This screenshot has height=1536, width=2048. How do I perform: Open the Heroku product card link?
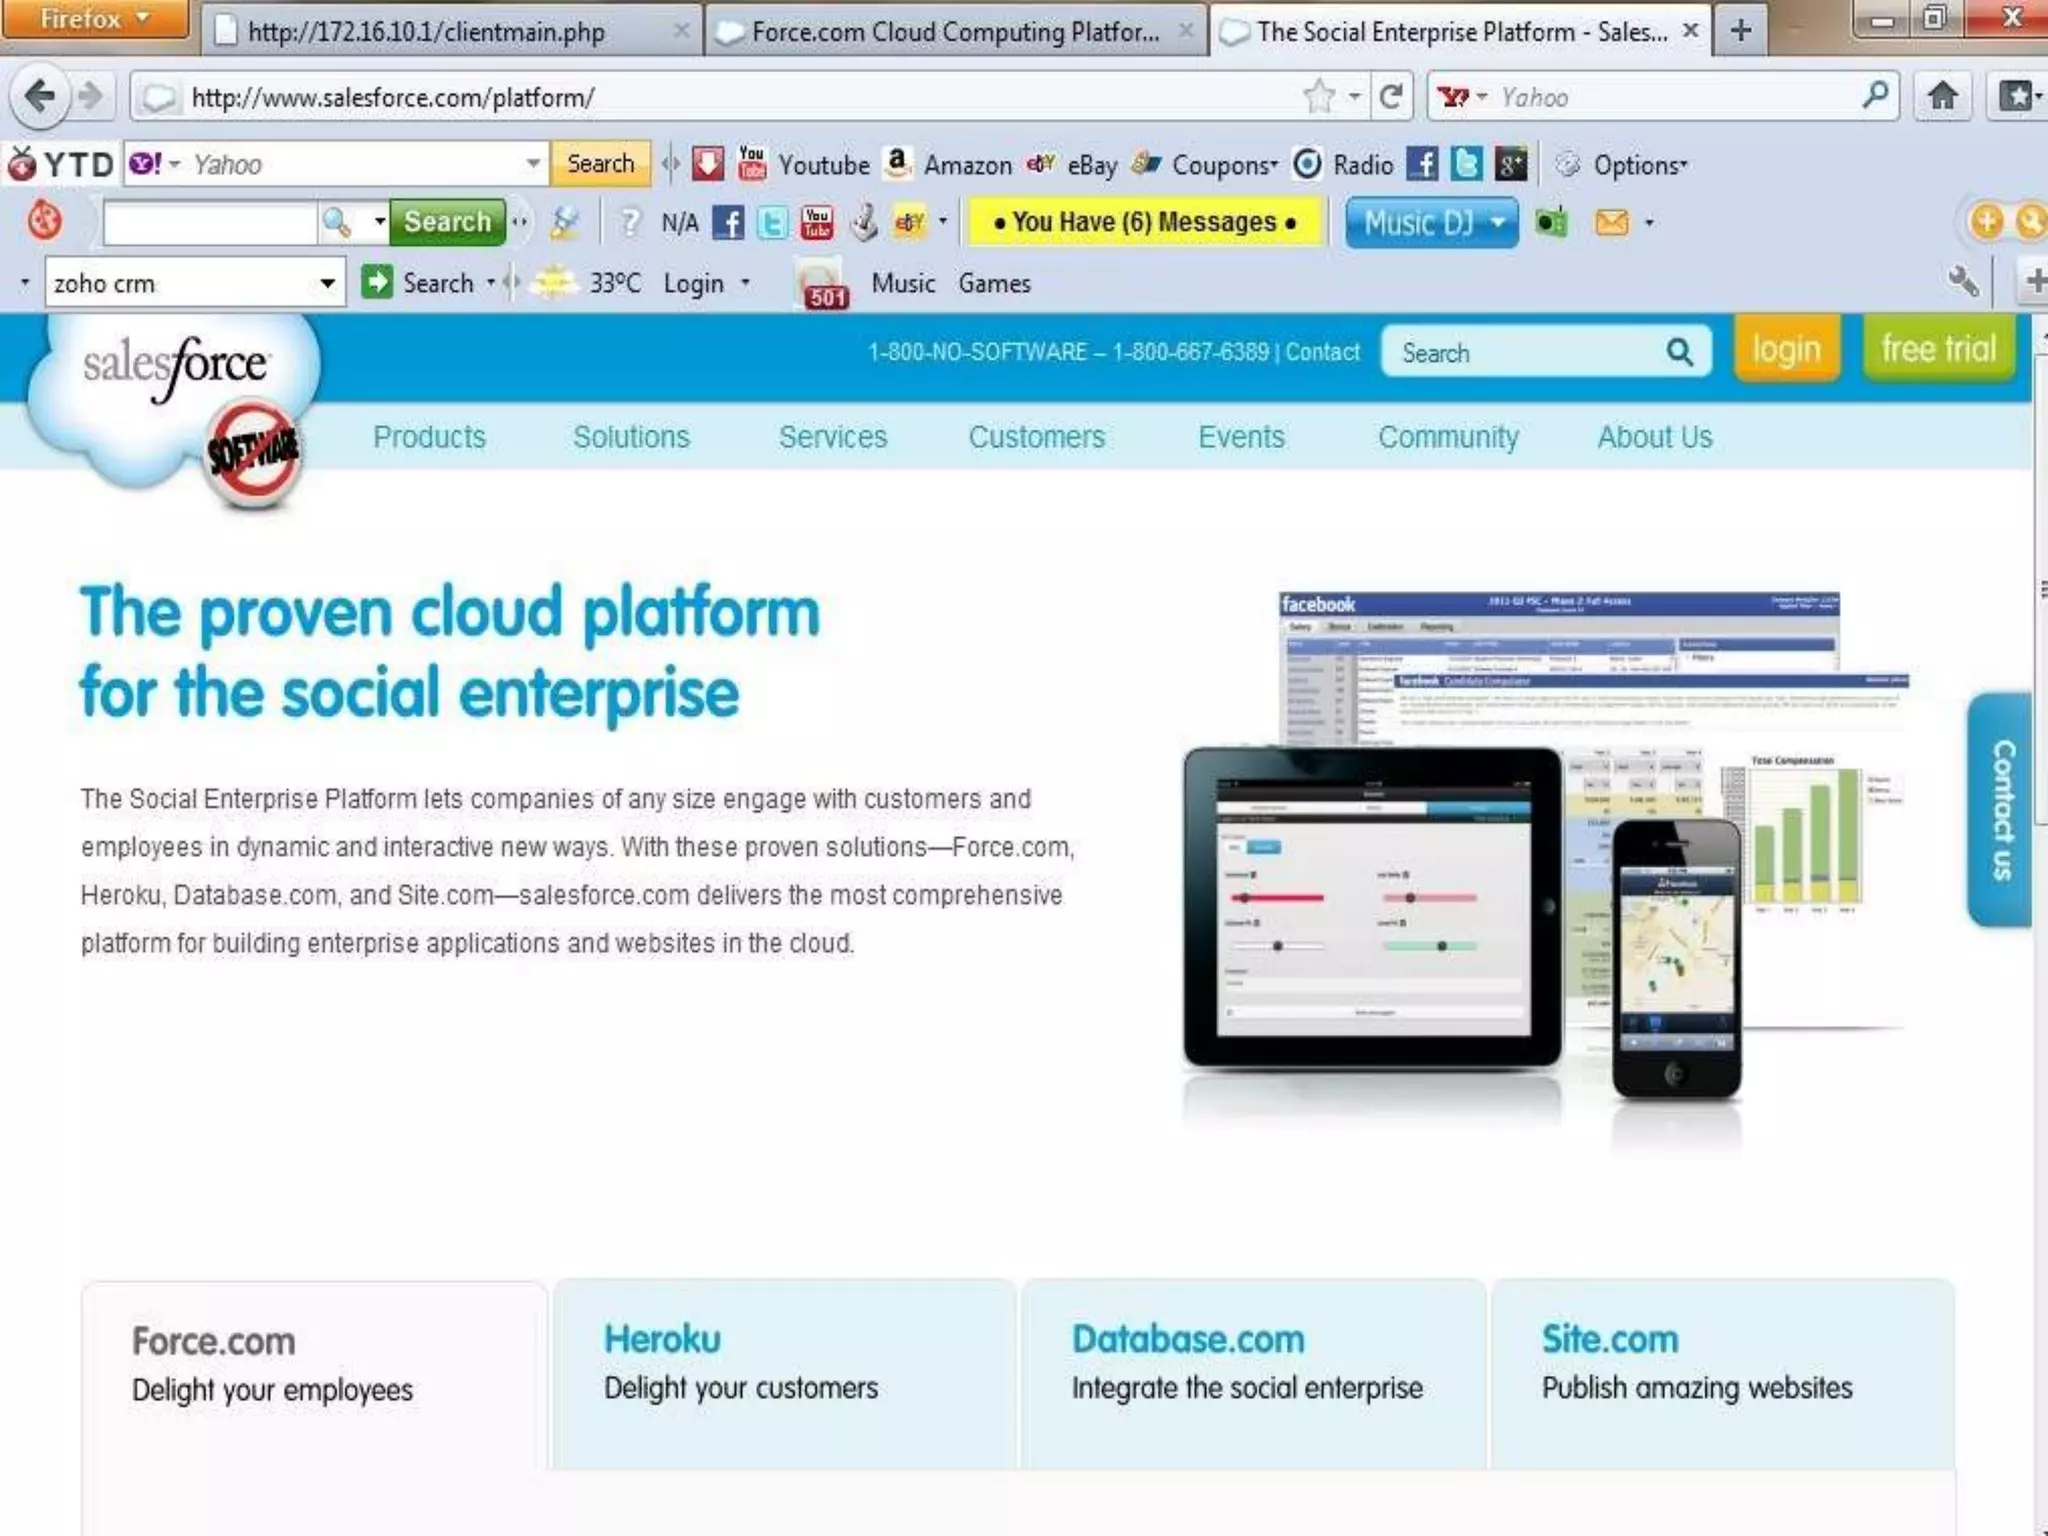(661, 1339)
